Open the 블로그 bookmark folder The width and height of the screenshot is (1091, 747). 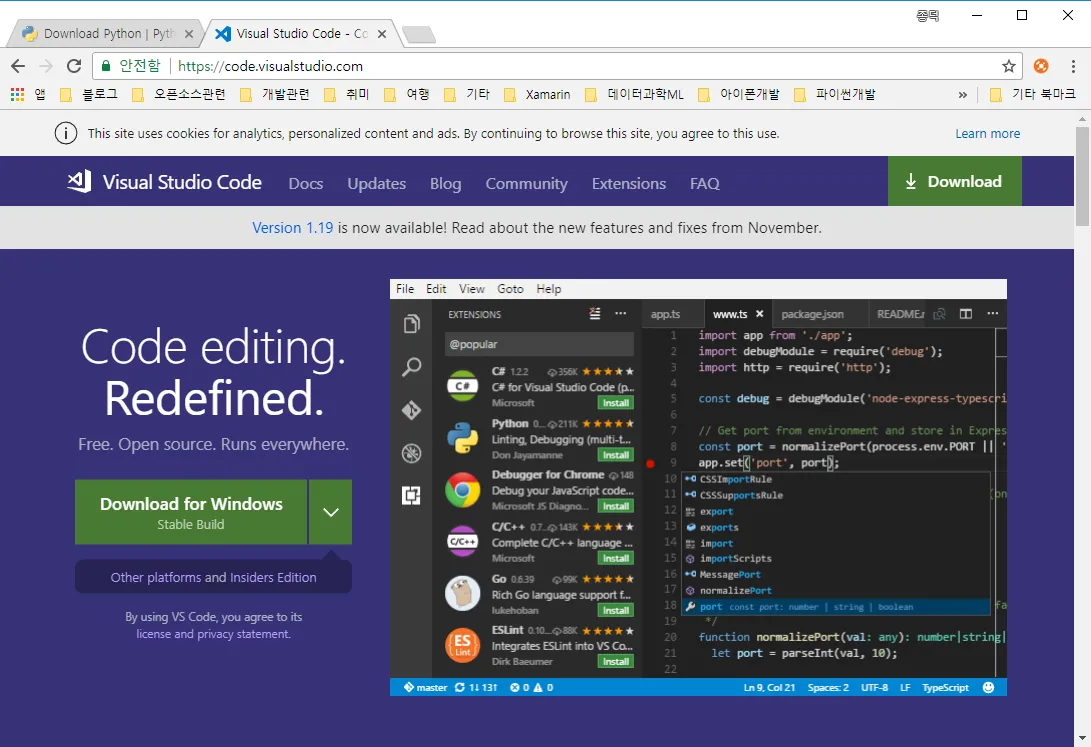[x=89, y=95]
